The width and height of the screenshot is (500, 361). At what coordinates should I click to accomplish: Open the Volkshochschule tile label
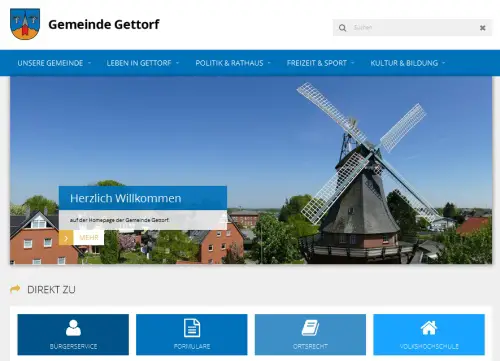click(x=429, y=346)
